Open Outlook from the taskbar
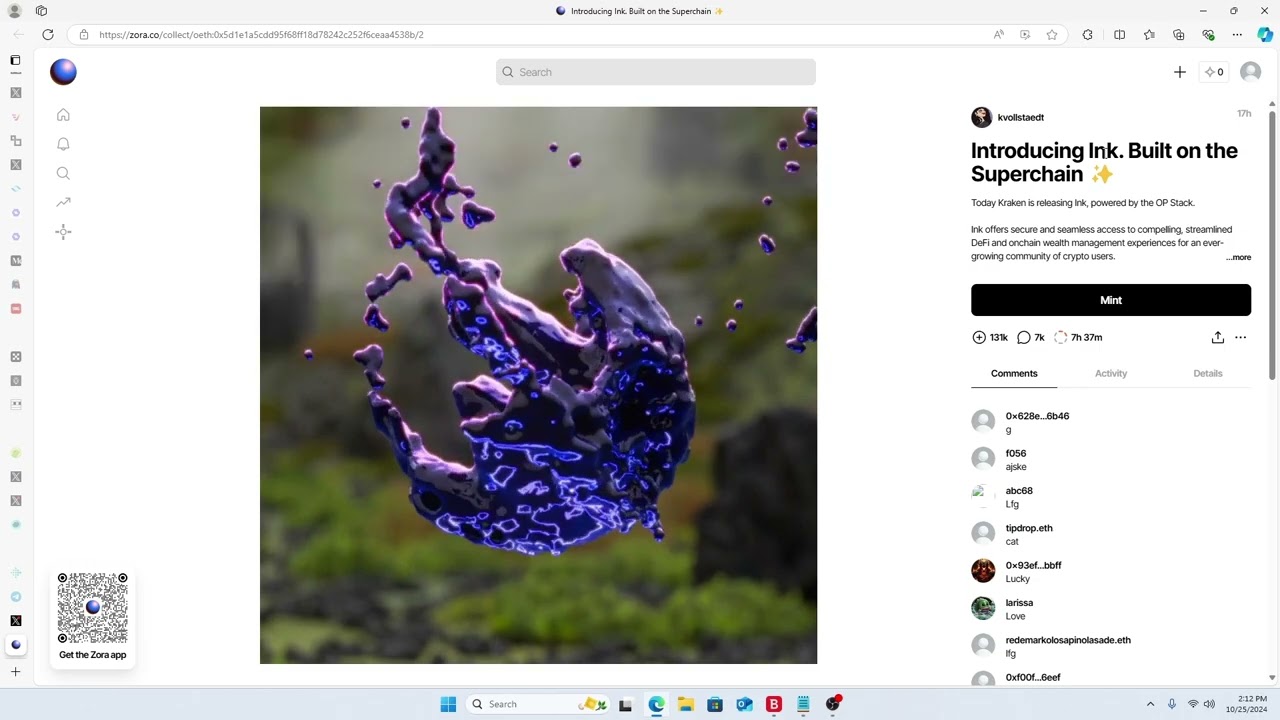 point(744,704)
